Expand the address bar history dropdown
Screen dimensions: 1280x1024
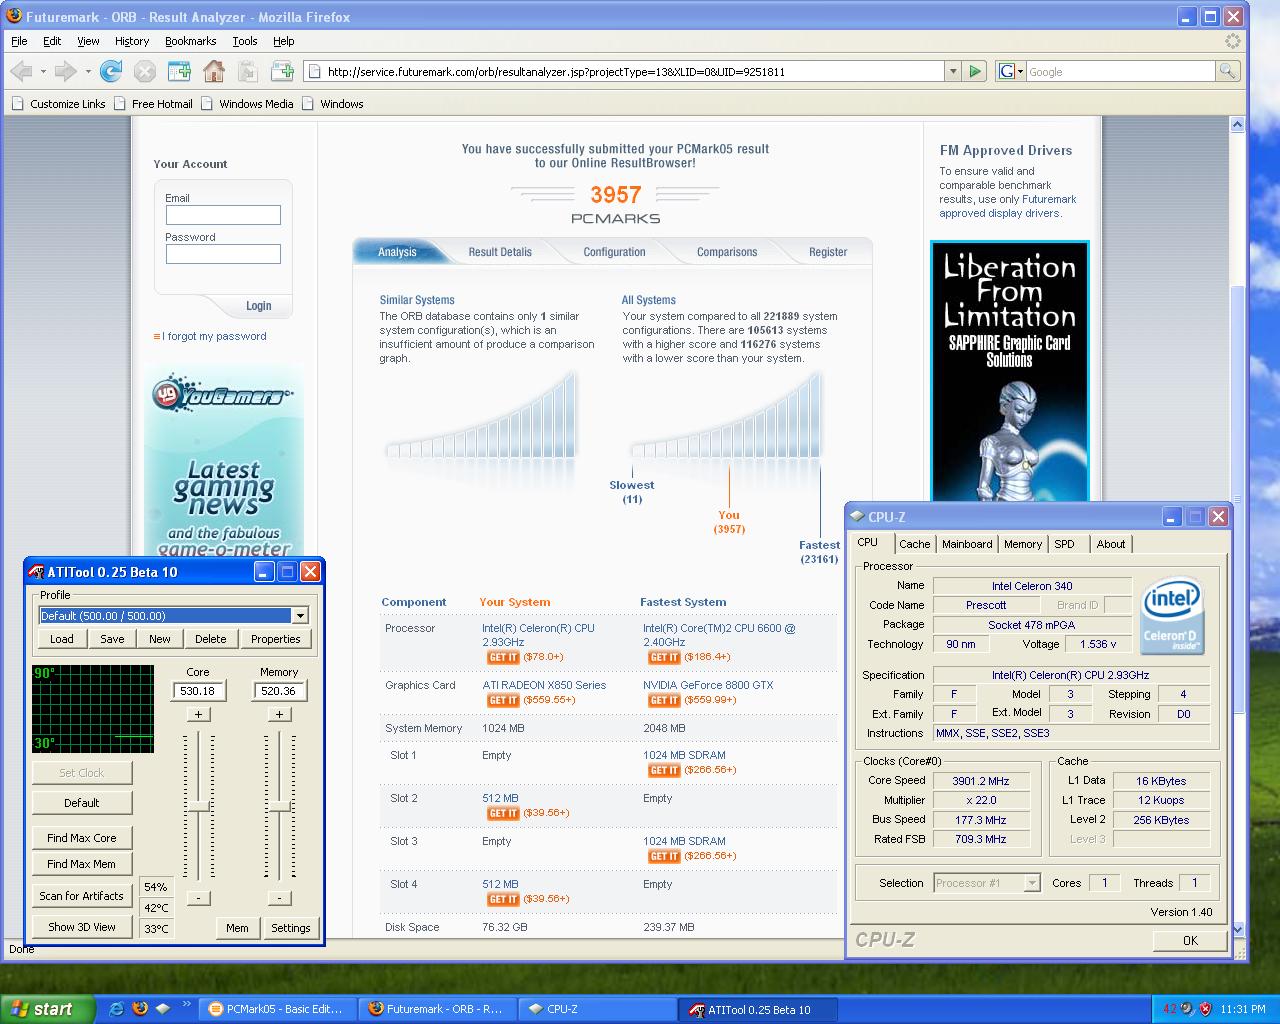952,71
